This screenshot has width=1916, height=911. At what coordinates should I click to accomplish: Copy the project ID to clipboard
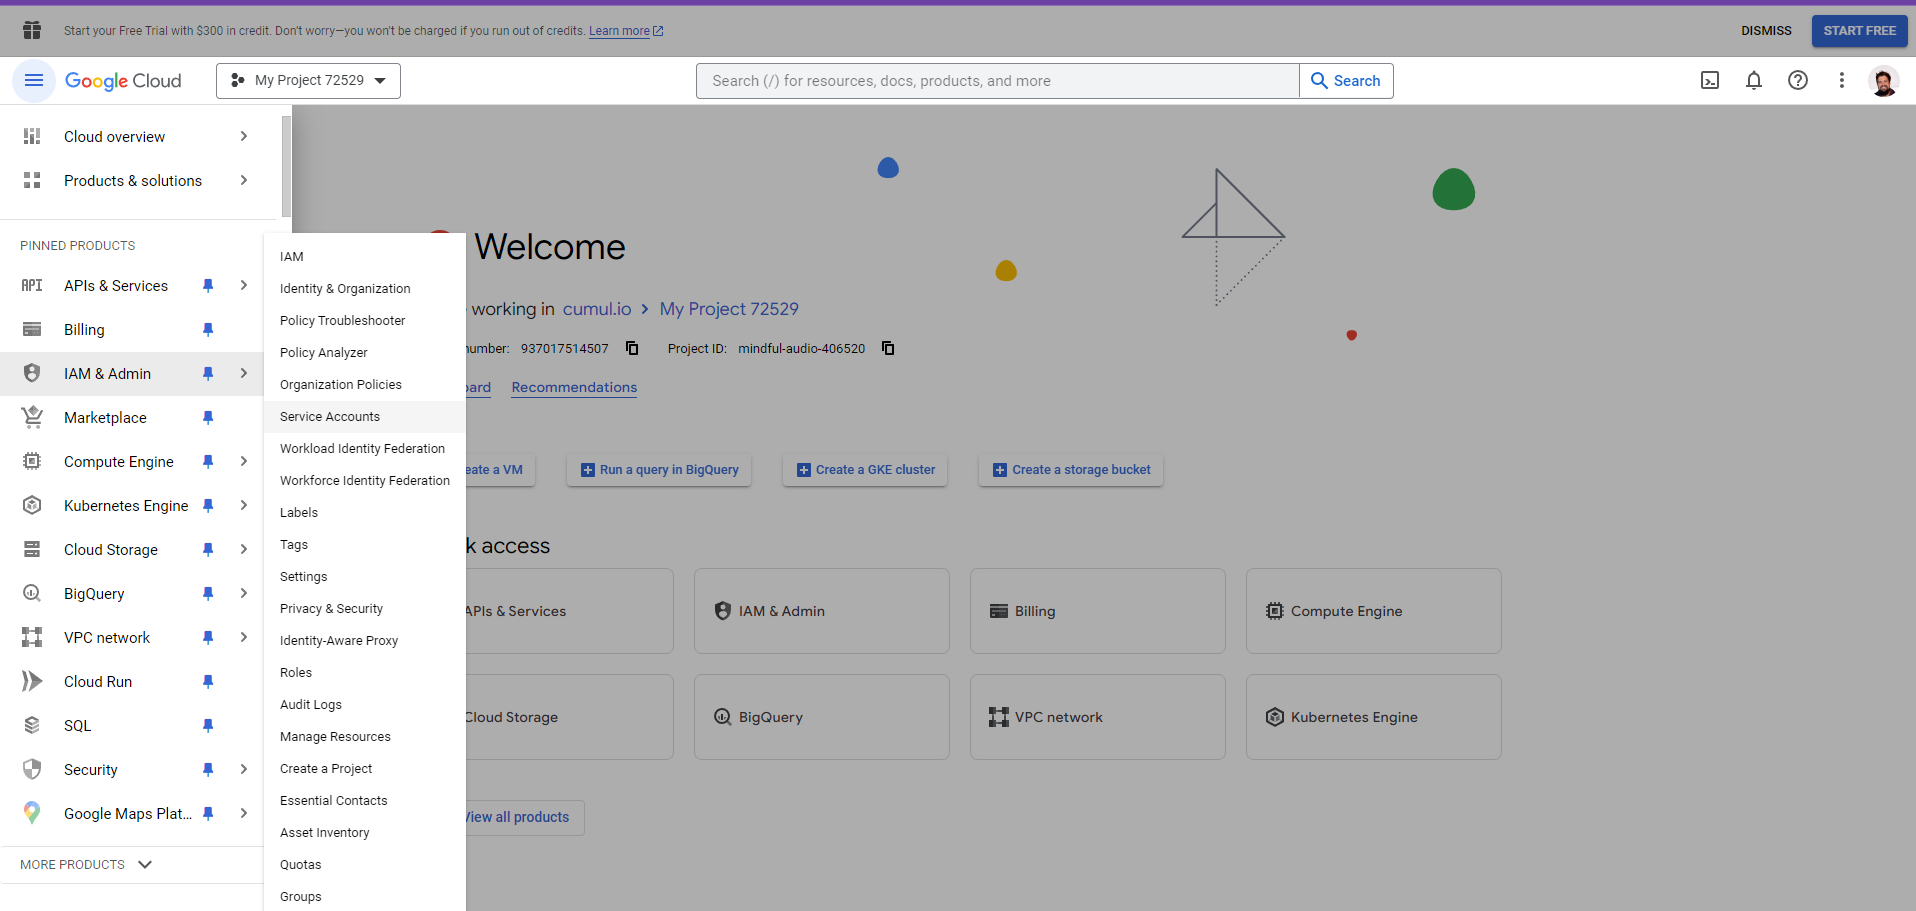[x=888, y=348]
